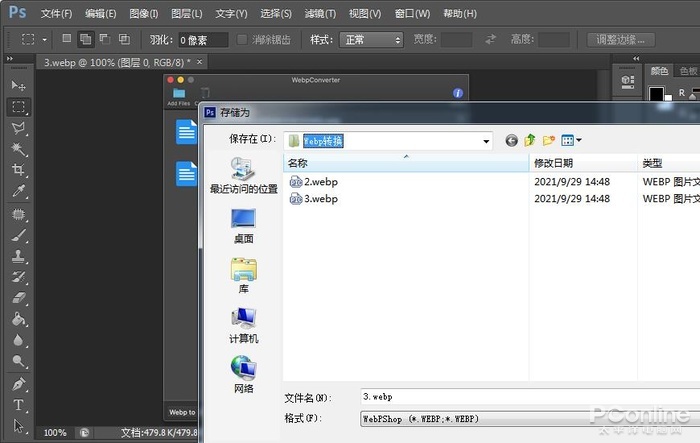Activate the Crop tool

18,170
